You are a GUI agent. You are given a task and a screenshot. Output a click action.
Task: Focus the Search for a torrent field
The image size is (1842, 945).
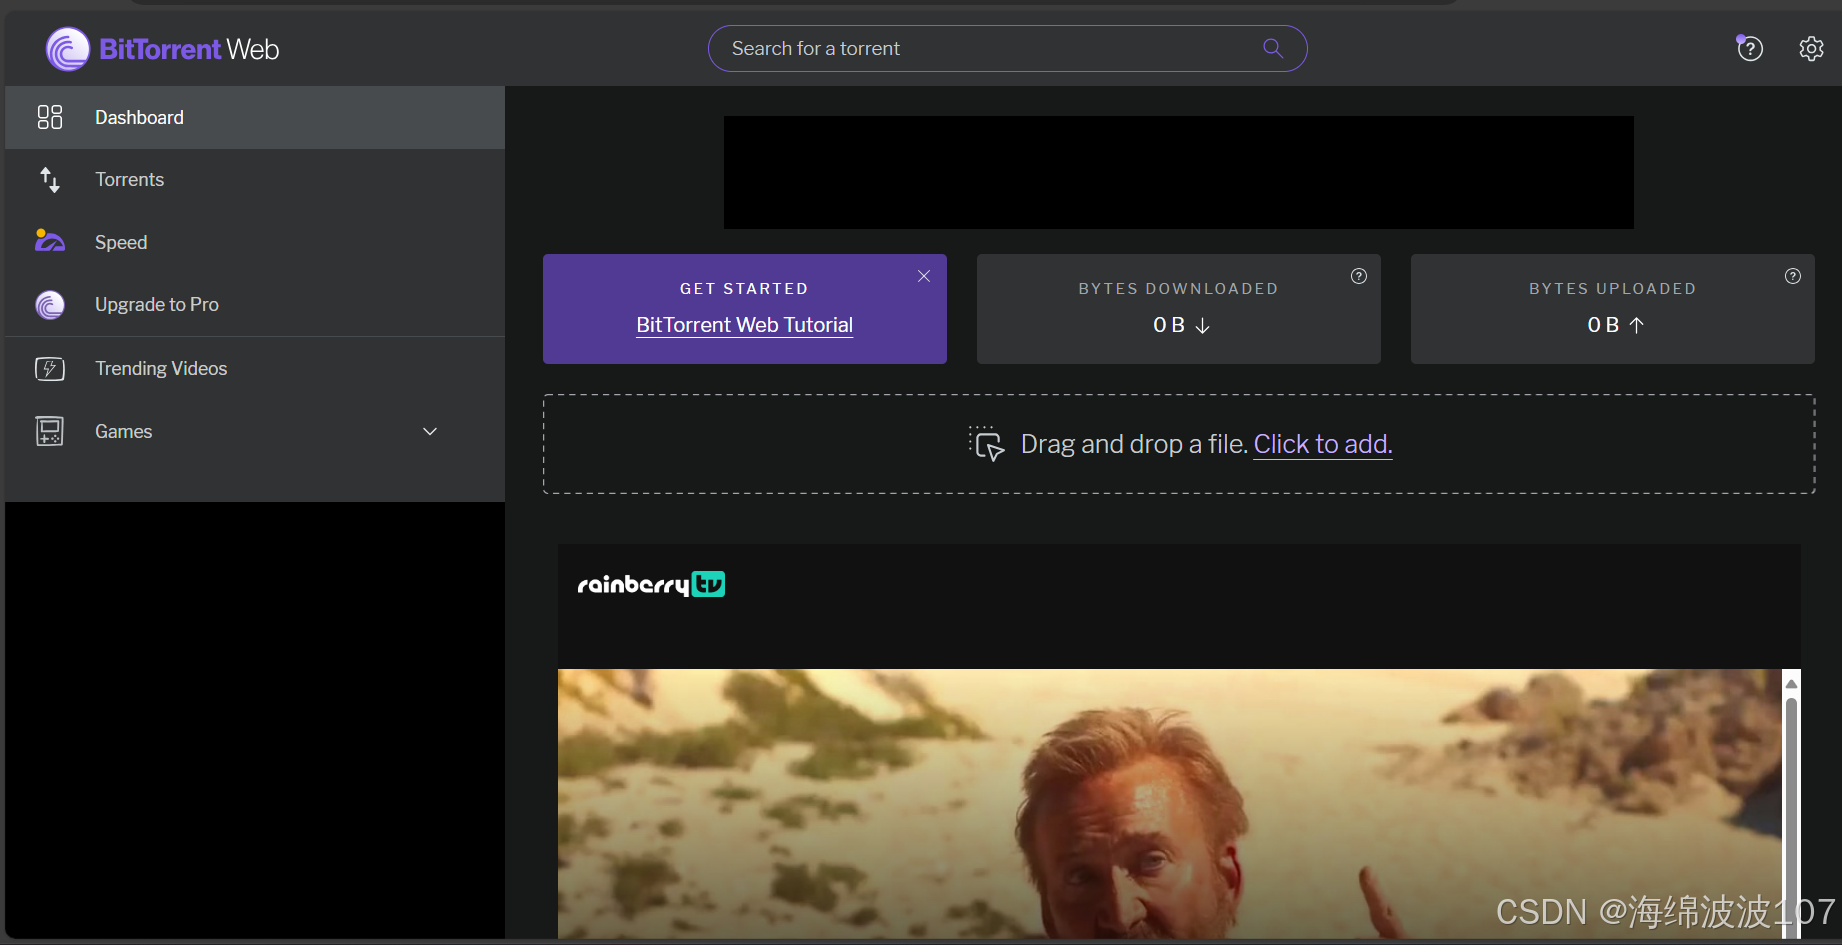pyautogui.click(x=1007, y=48)
